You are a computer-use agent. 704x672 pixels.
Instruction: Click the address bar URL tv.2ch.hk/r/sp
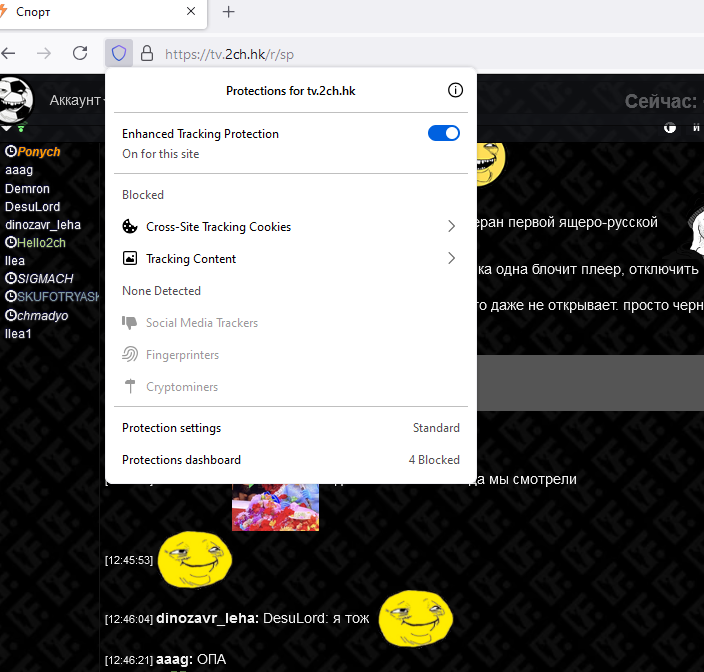[229, 54]
